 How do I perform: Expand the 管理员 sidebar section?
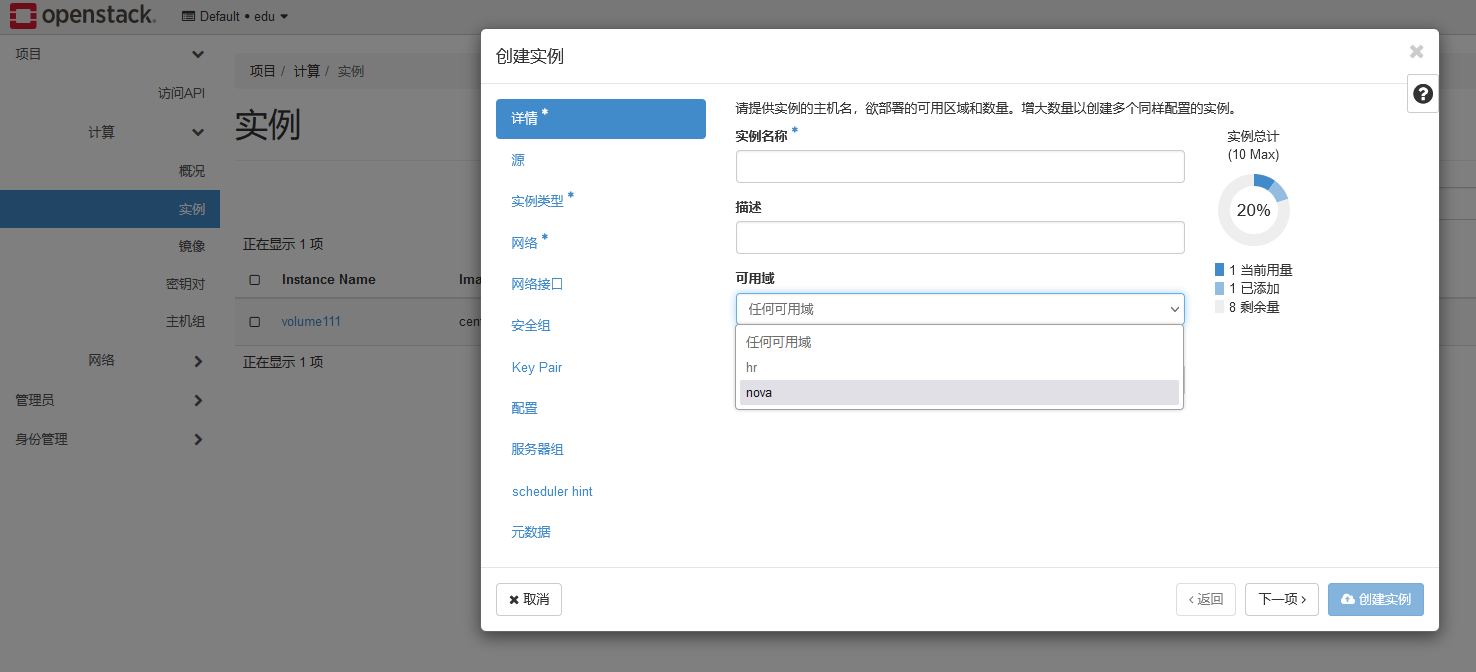pos(110,400)
